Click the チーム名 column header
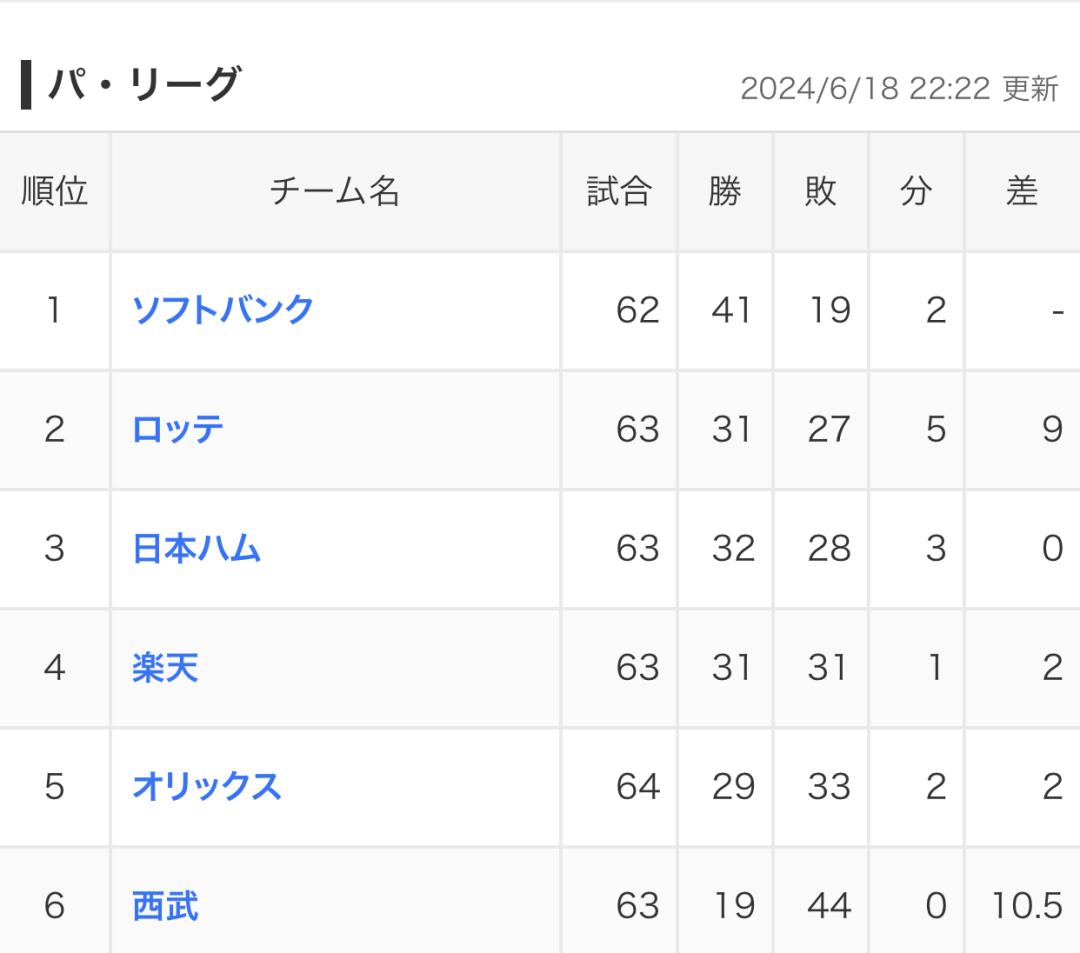 335,191
